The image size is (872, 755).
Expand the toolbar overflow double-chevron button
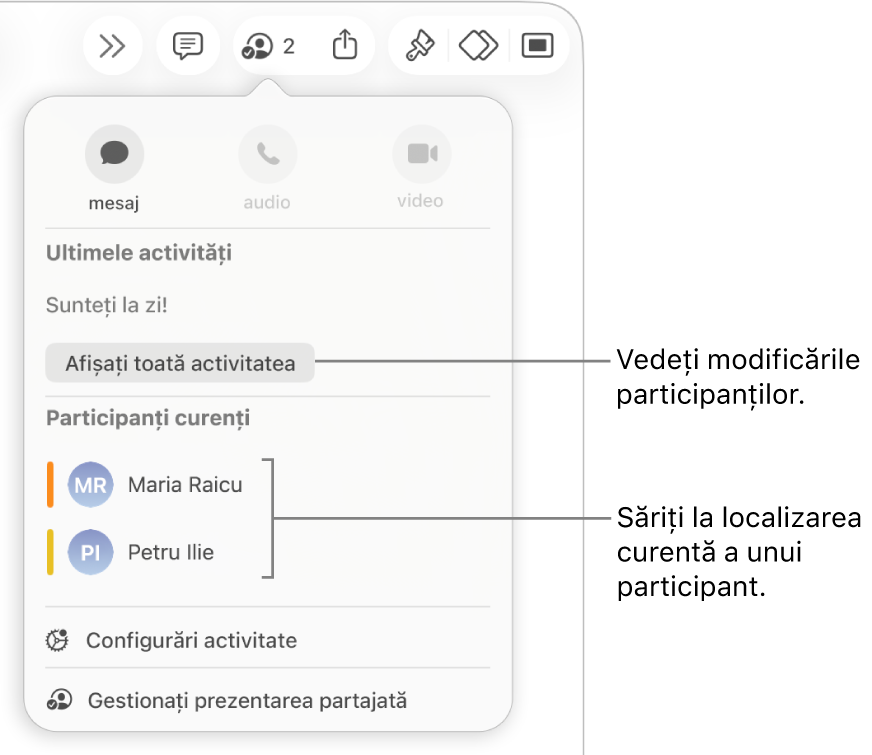point(112,46)
